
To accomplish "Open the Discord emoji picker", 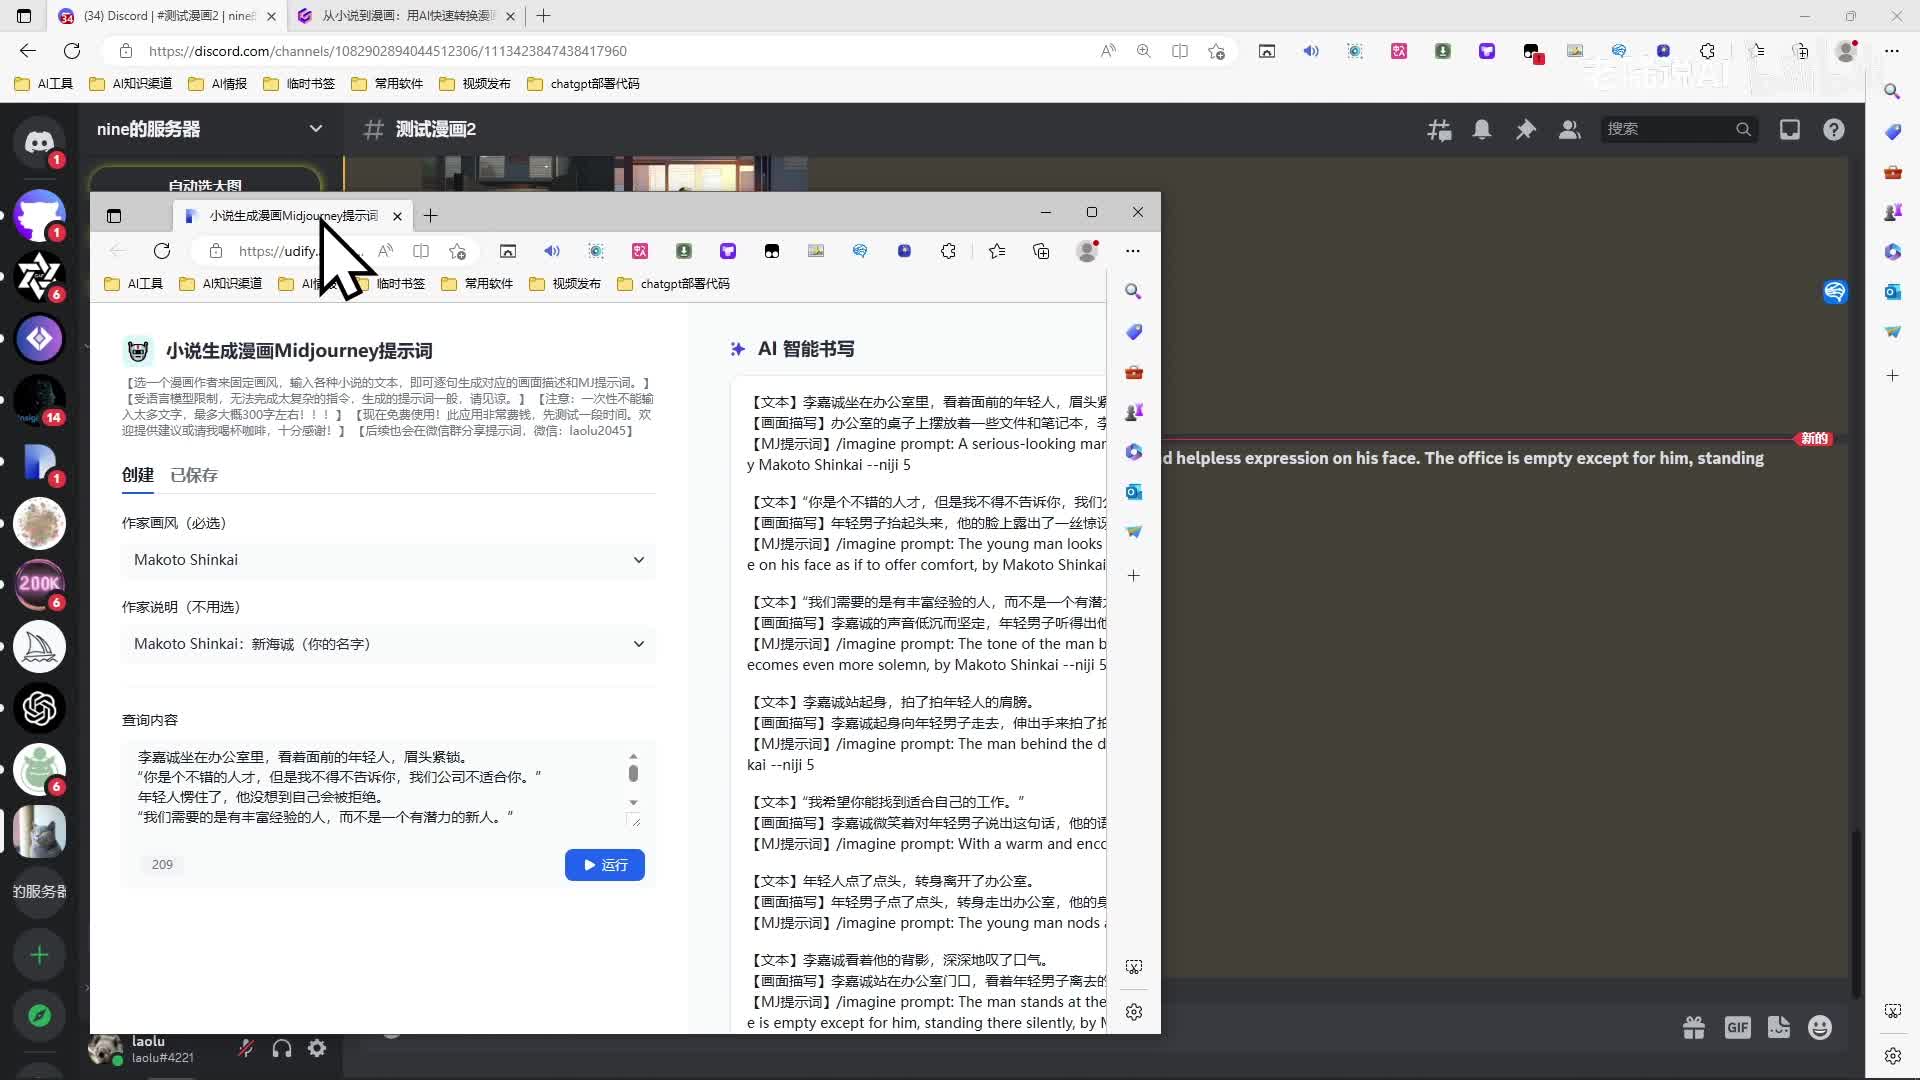I will 1820,1027.
